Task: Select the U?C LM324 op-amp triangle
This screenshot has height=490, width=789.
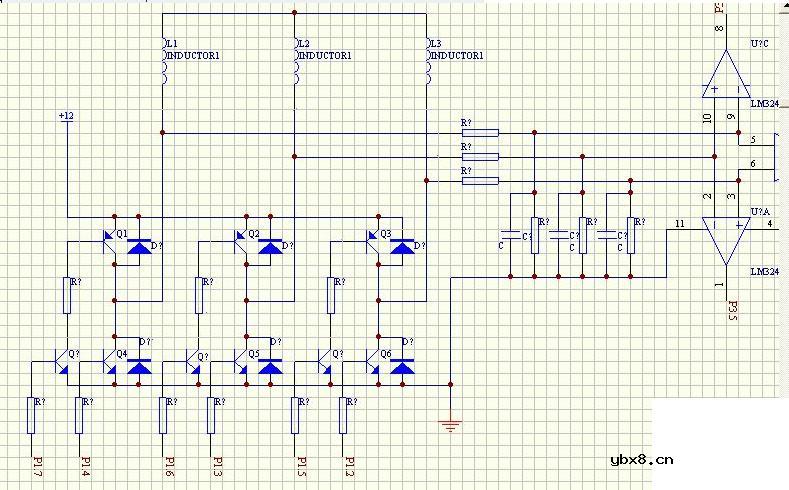Action: click(725, 75)
